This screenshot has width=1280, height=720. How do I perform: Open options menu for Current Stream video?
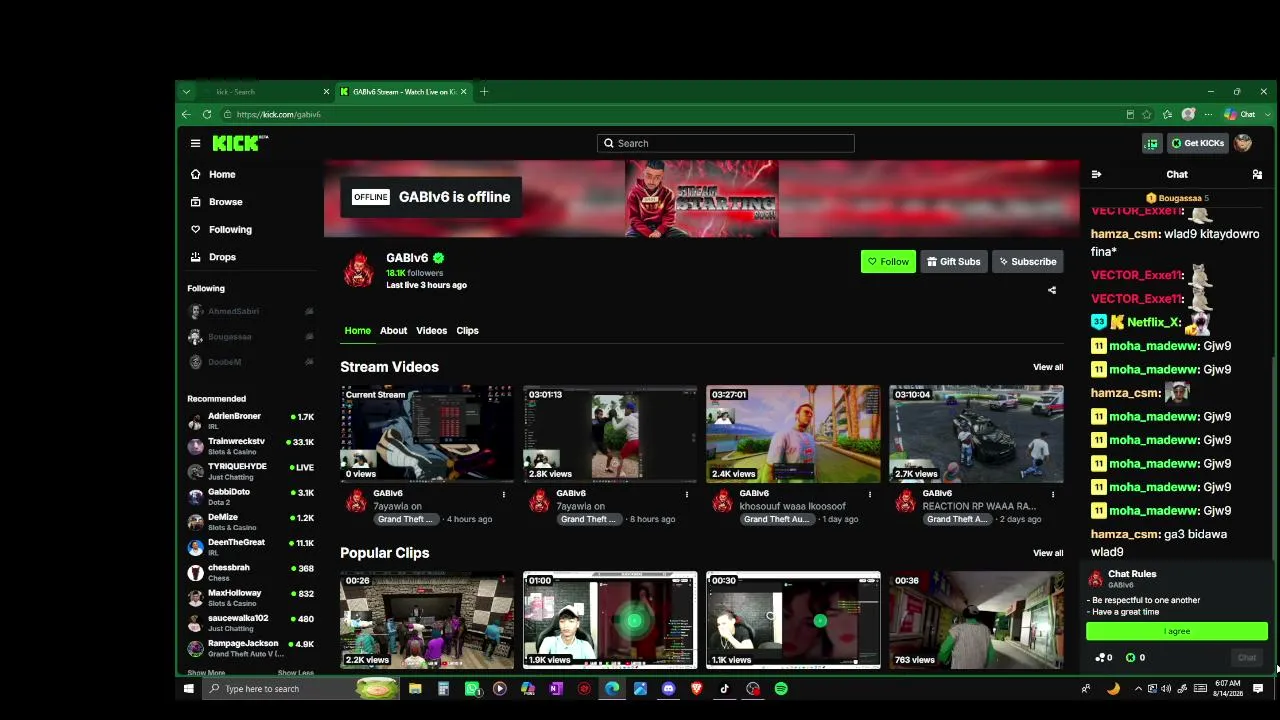coord(504,494)
